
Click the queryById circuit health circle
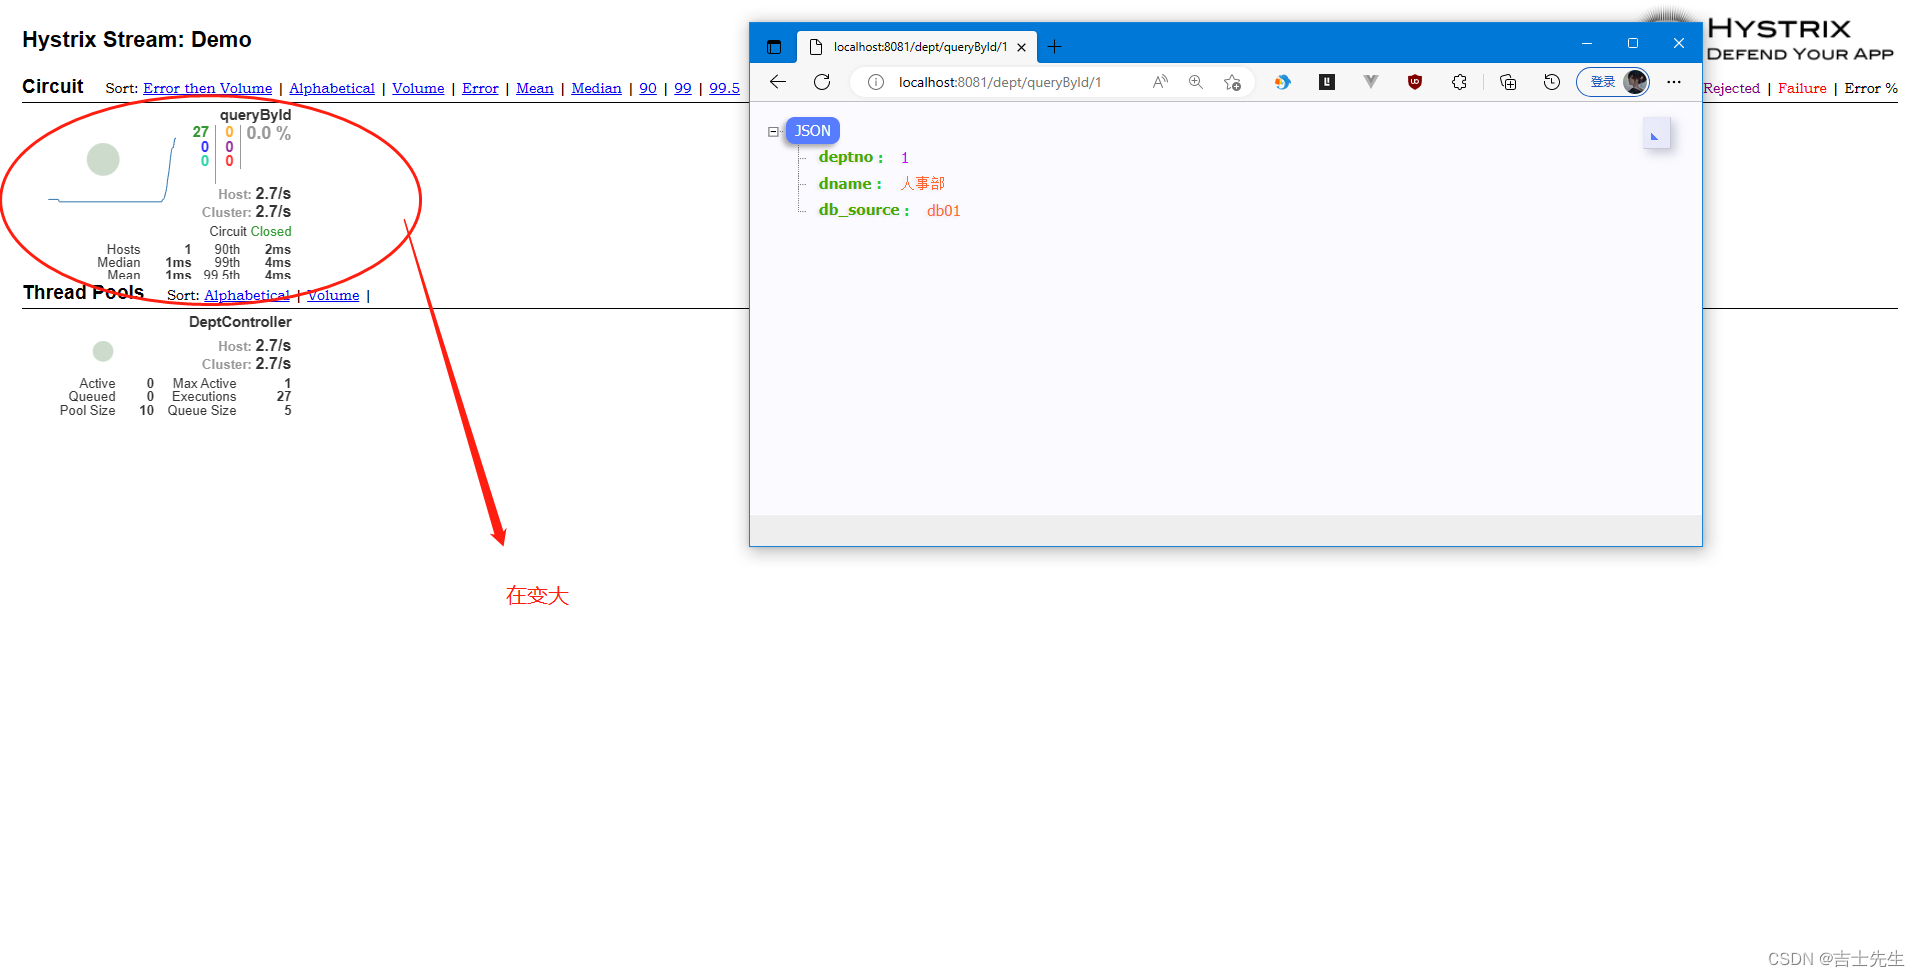pyautogui.click(x=103, y=159)
